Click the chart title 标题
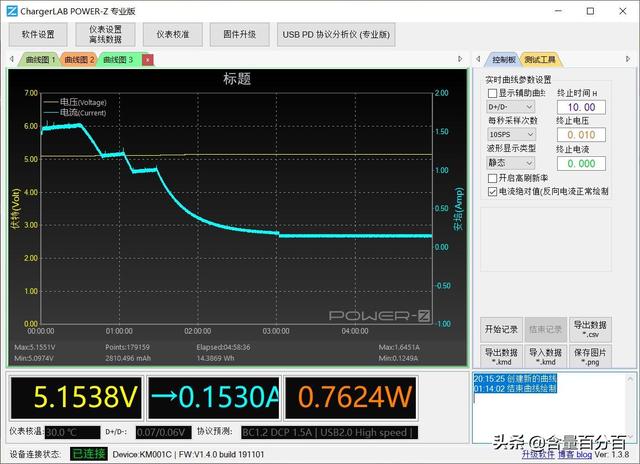Image resolution: width=640 pixels, height=464 pixels. pos(237,79)
